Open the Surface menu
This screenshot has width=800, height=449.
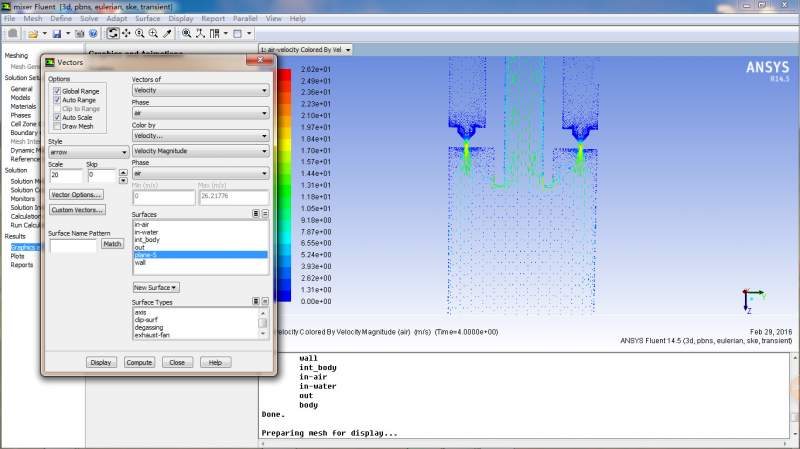click(147, 18)
